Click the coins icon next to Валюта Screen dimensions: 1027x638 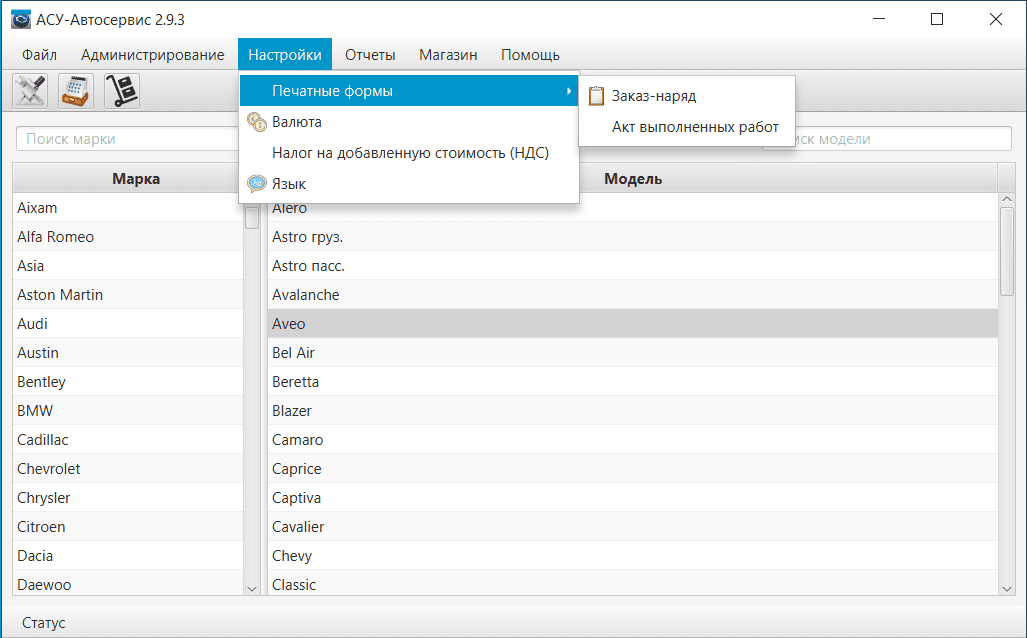pyautogui.click(x=257, y=122)
